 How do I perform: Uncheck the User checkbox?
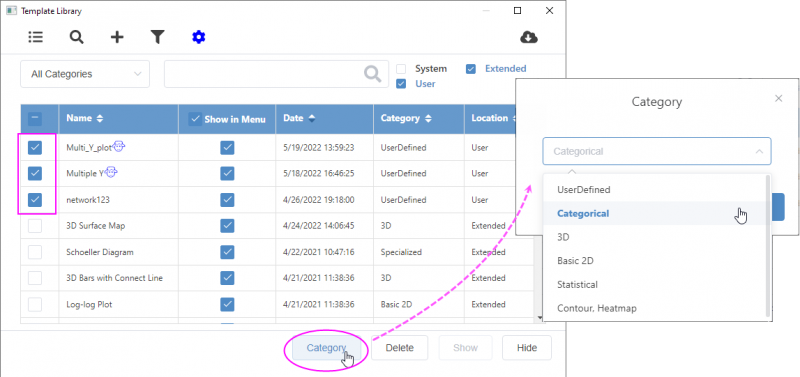402,84
